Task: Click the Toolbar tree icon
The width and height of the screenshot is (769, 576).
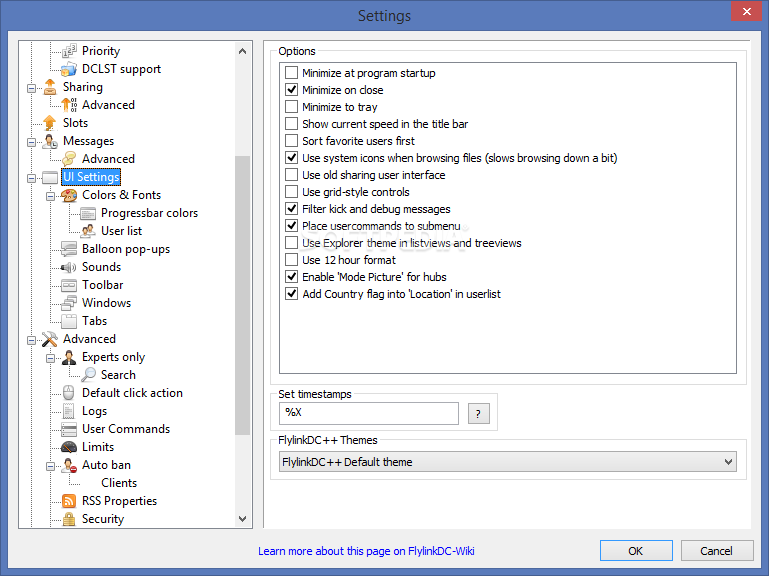Action: tap(69, 285)
